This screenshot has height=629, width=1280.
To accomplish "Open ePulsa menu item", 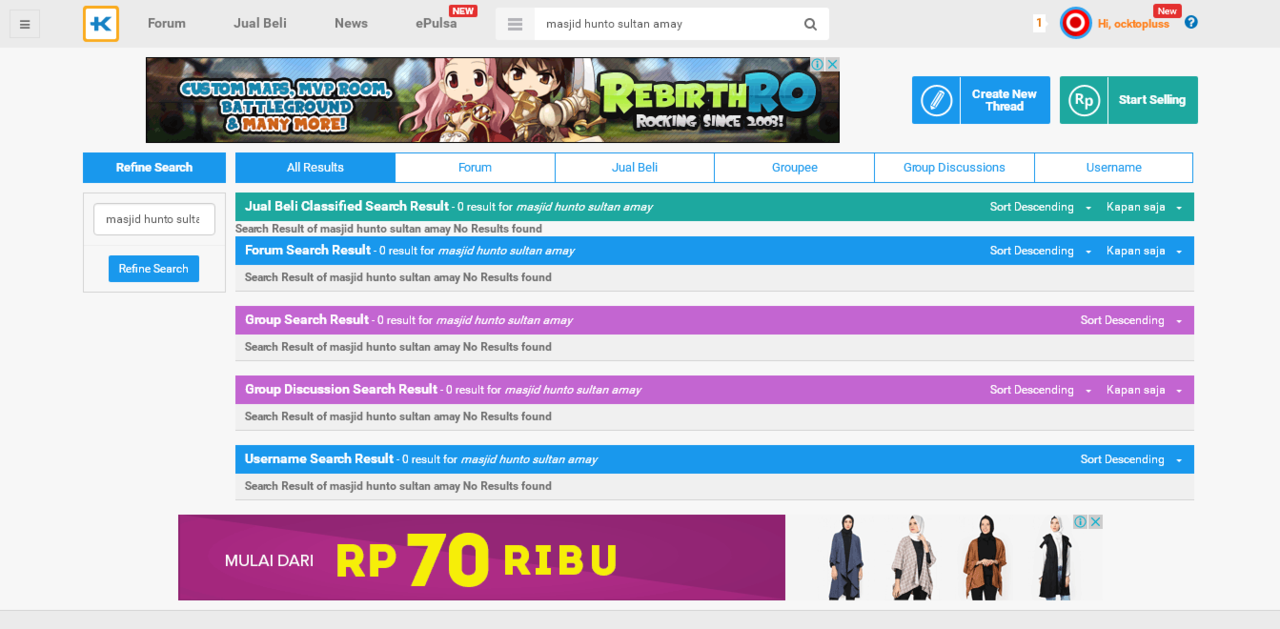I will click(x=437, y=23).
